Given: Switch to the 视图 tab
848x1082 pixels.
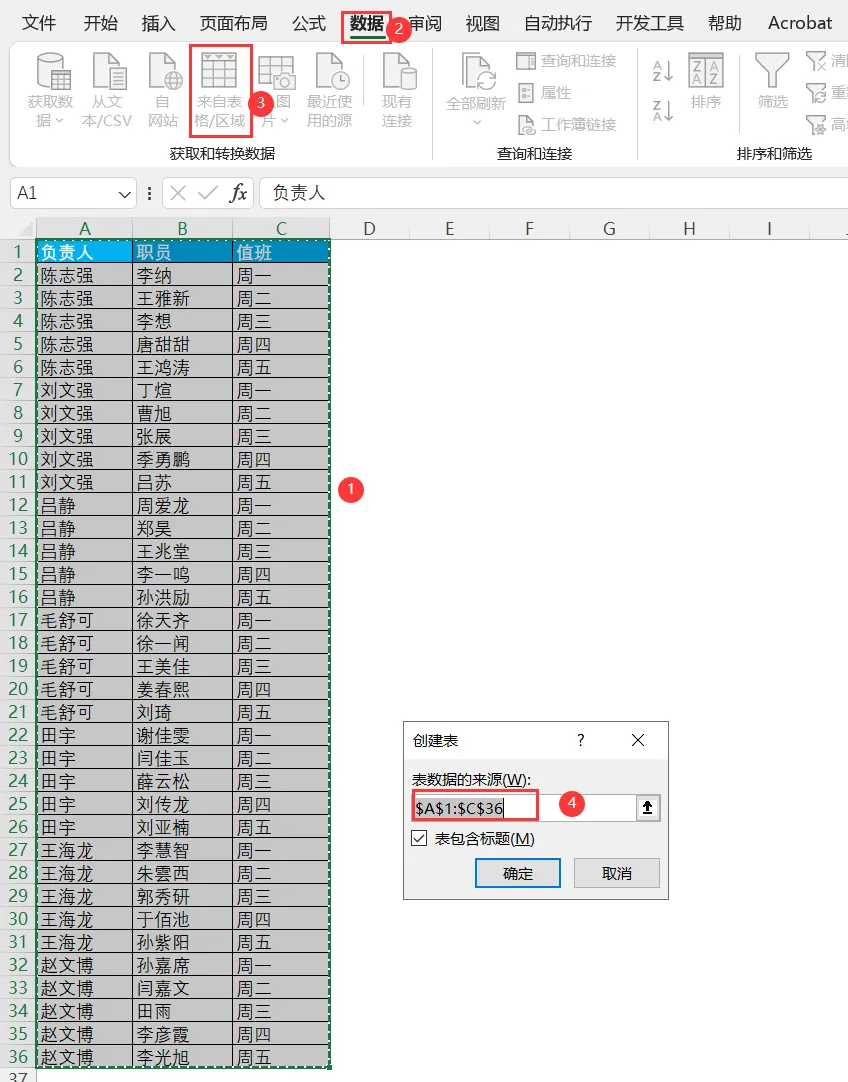Looking at the screenshot, I should point(482,23).
